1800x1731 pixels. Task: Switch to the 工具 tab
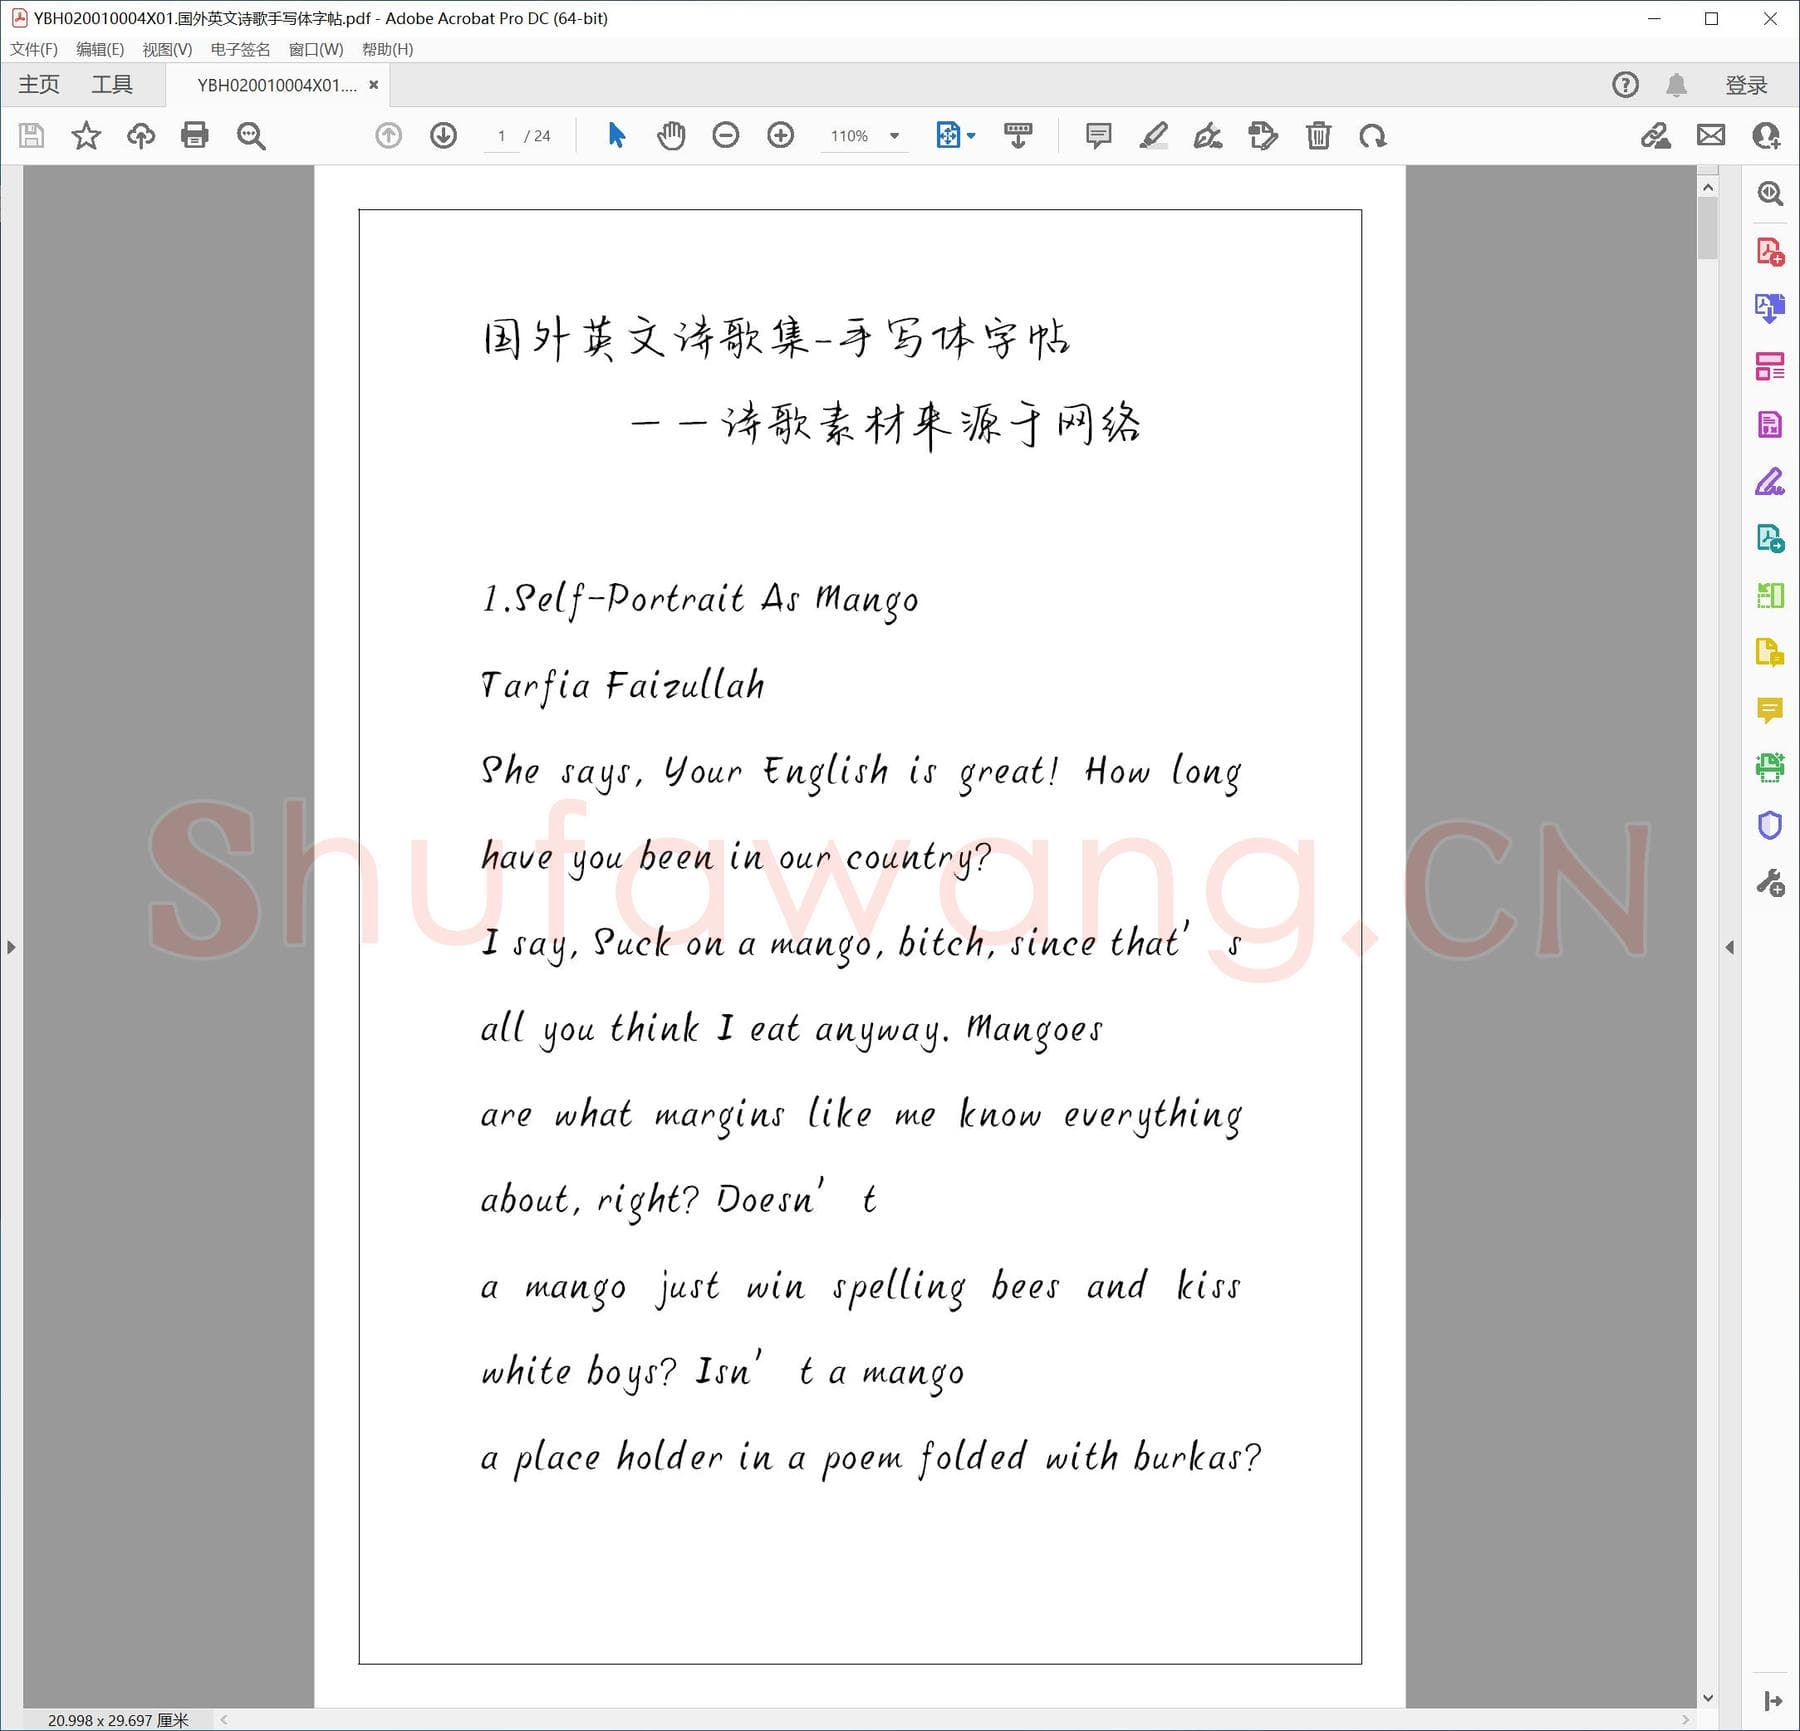(112, 85)
